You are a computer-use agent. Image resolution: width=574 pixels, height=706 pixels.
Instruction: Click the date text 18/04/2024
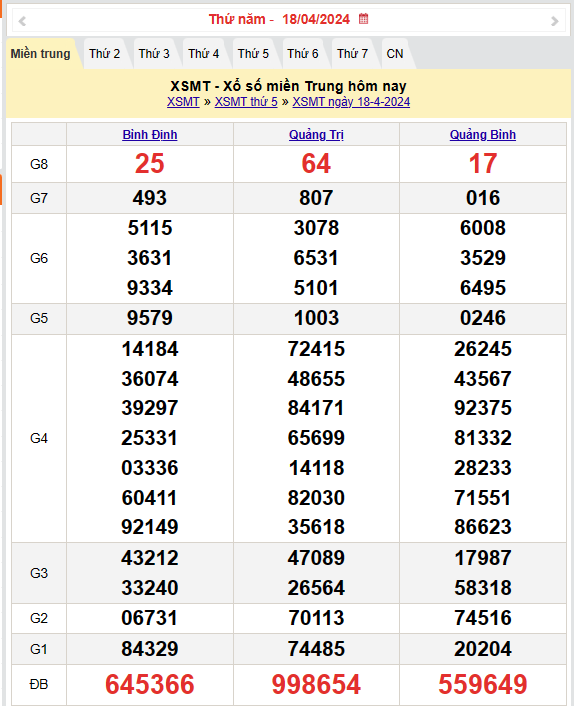[x=316, y=19]
